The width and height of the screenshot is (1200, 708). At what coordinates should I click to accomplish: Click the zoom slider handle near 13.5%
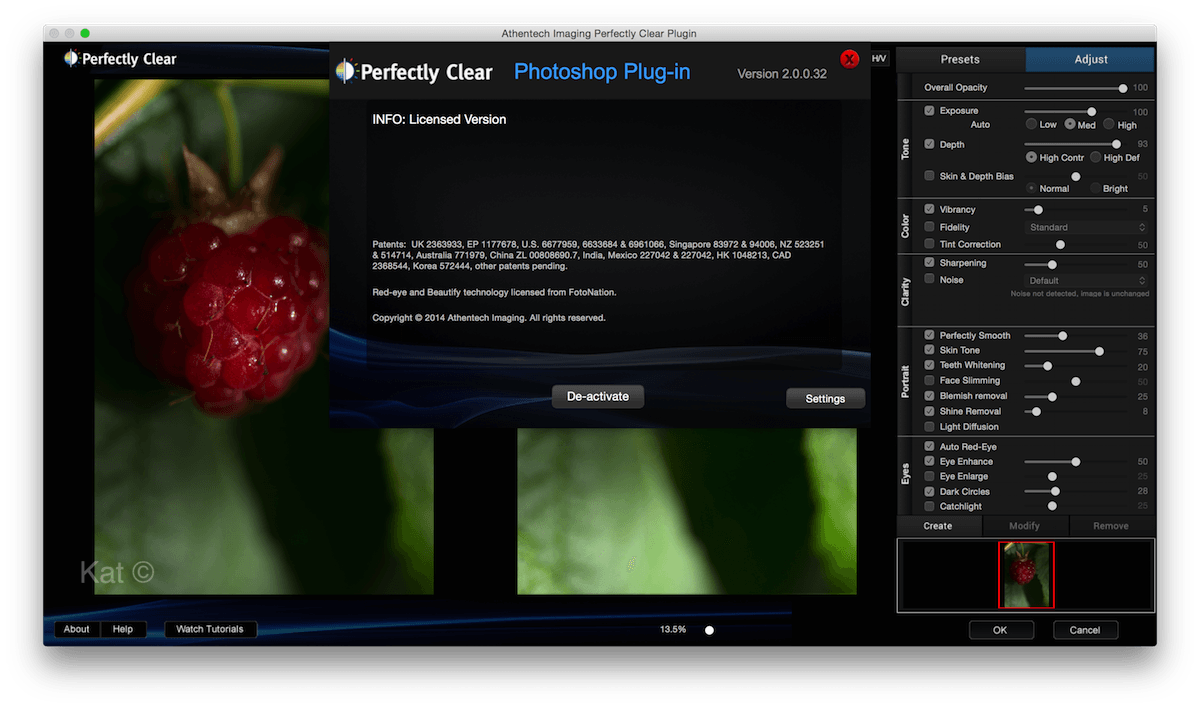pos(709,630)
